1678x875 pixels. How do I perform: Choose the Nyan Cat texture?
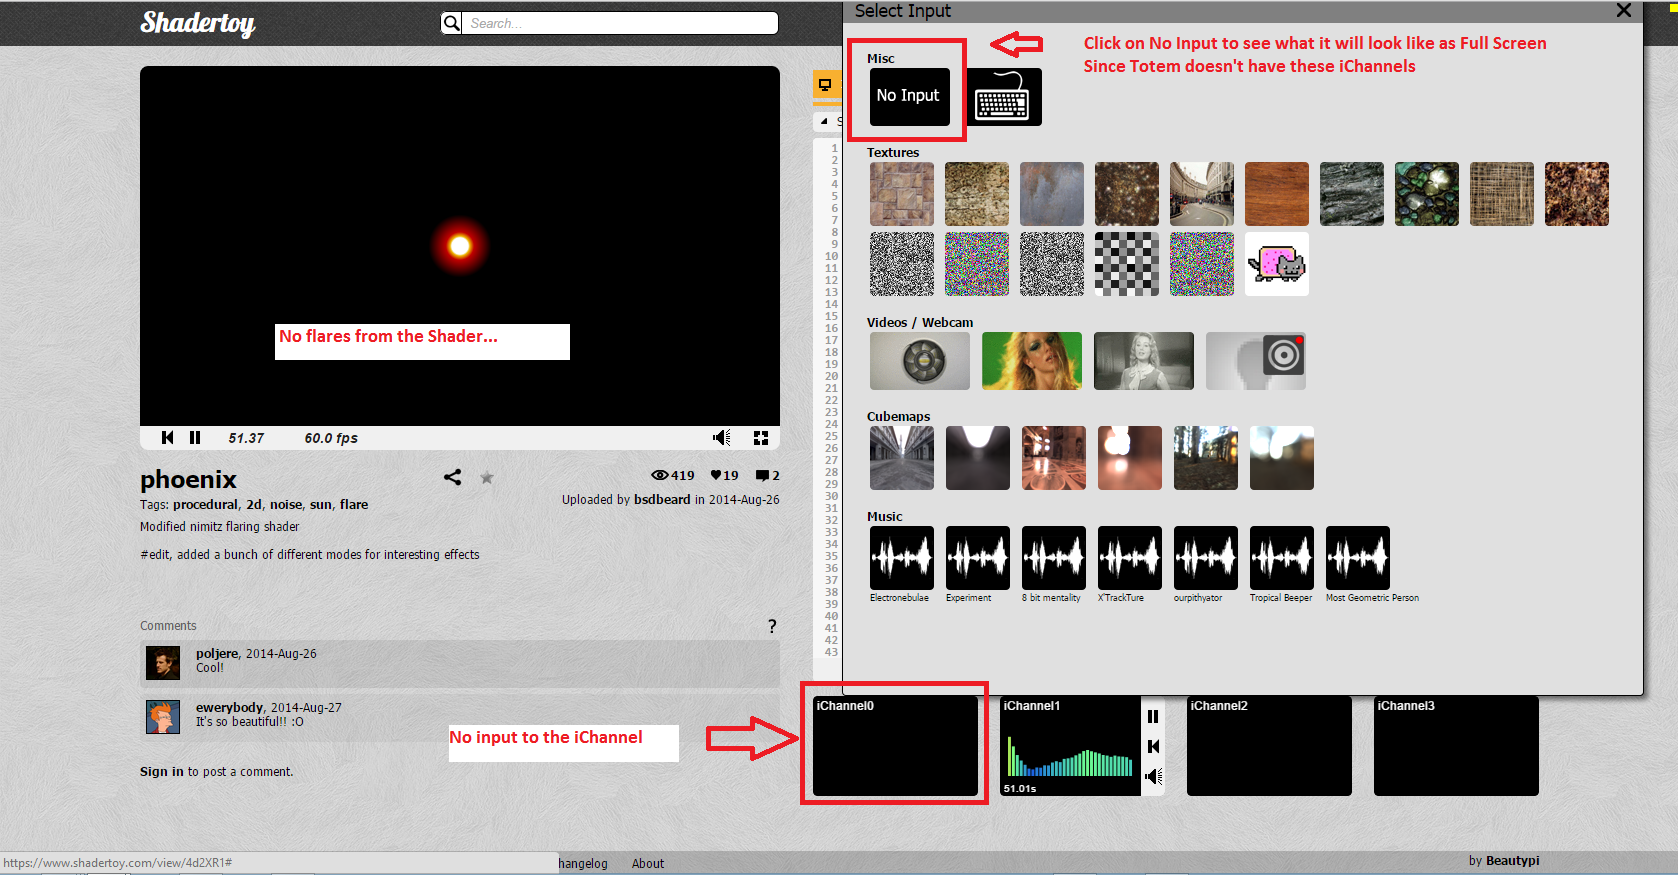tap(1277, 264)
